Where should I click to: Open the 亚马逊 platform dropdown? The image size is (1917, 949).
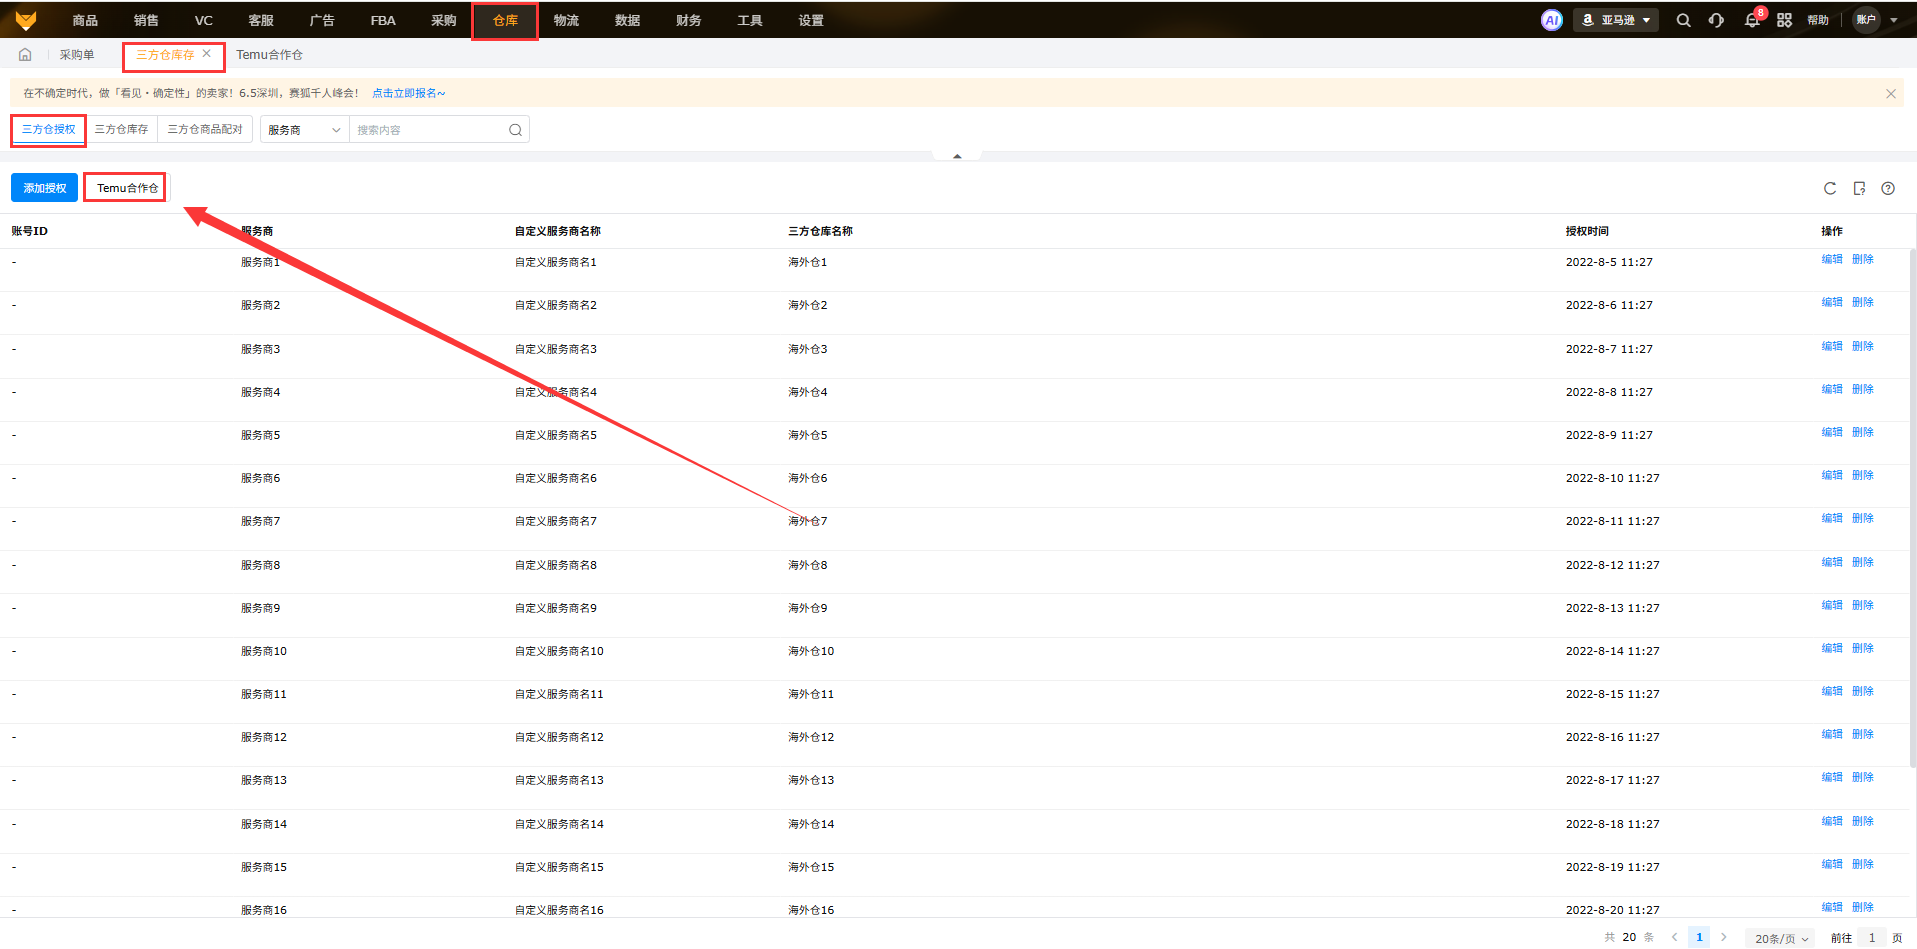point(1616,20)
